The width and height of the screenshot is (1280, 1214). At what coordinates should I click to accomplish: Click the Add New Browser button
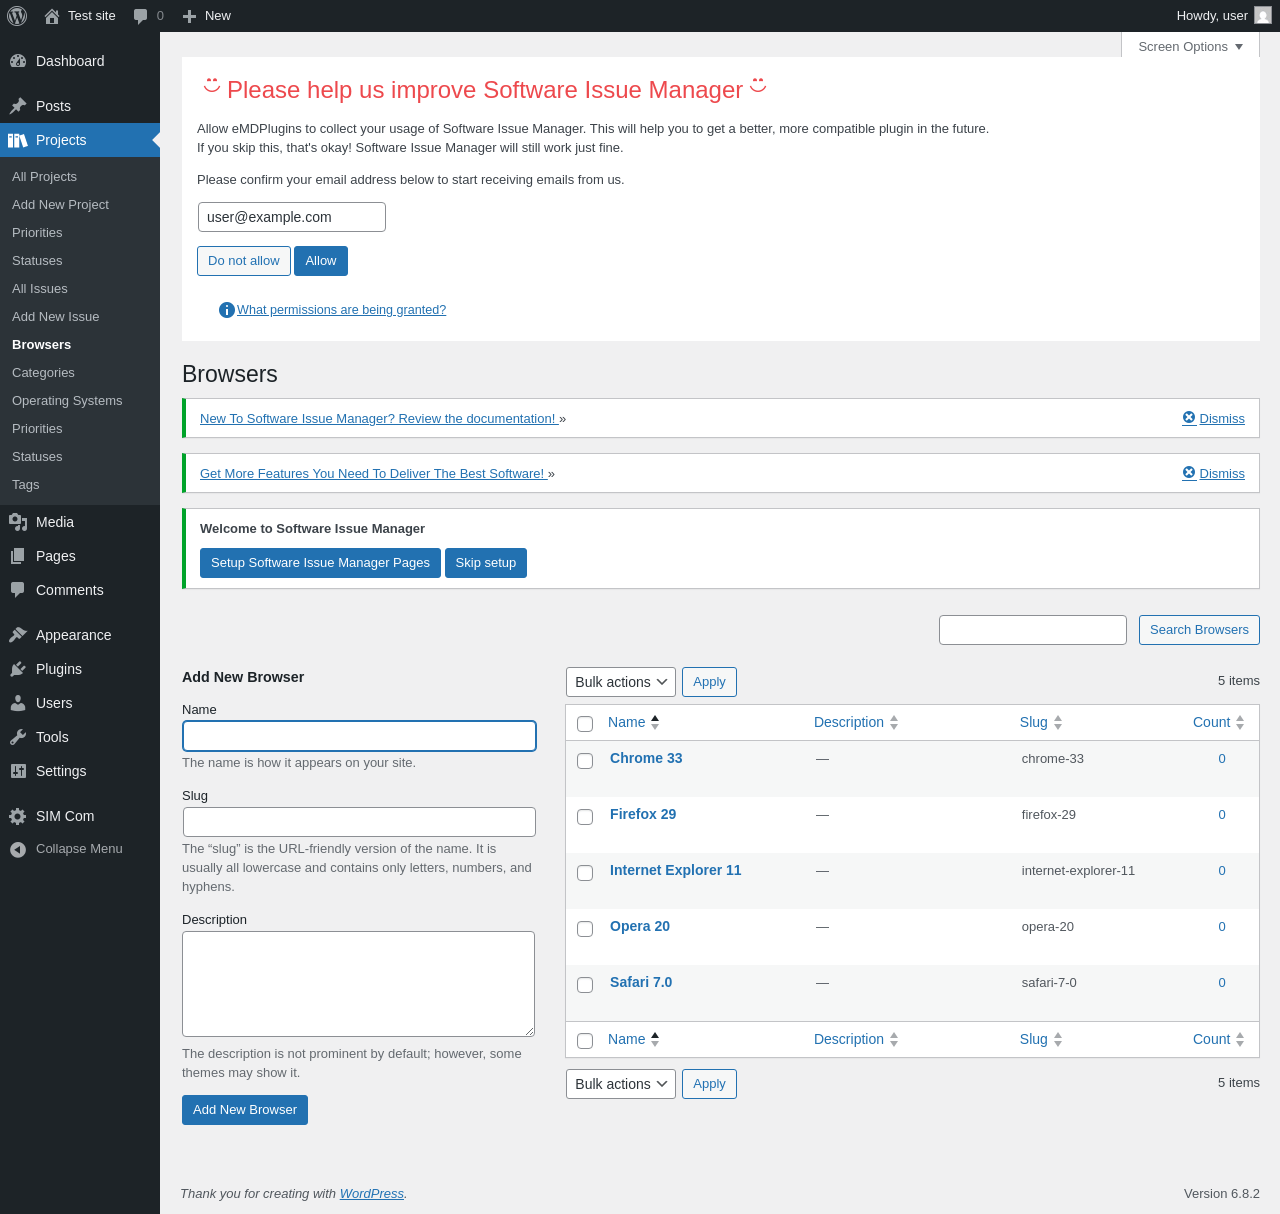point(245,1110)
